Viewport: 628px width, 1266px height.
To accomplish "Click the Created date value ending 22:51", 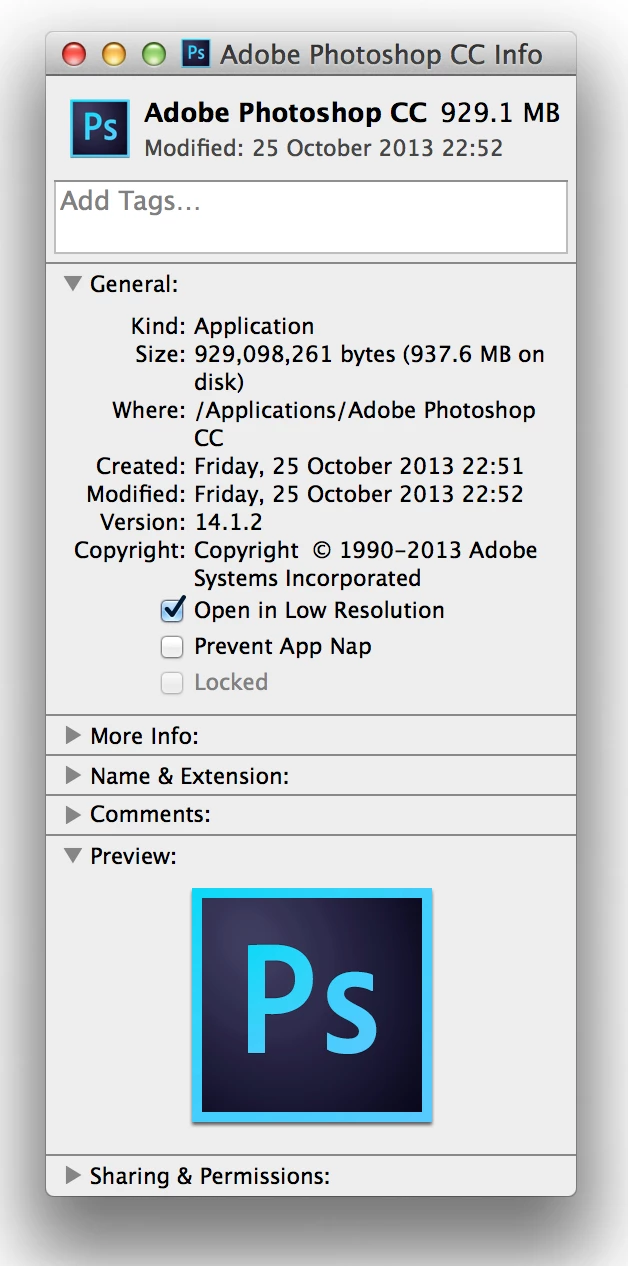I will click(358, 466).
